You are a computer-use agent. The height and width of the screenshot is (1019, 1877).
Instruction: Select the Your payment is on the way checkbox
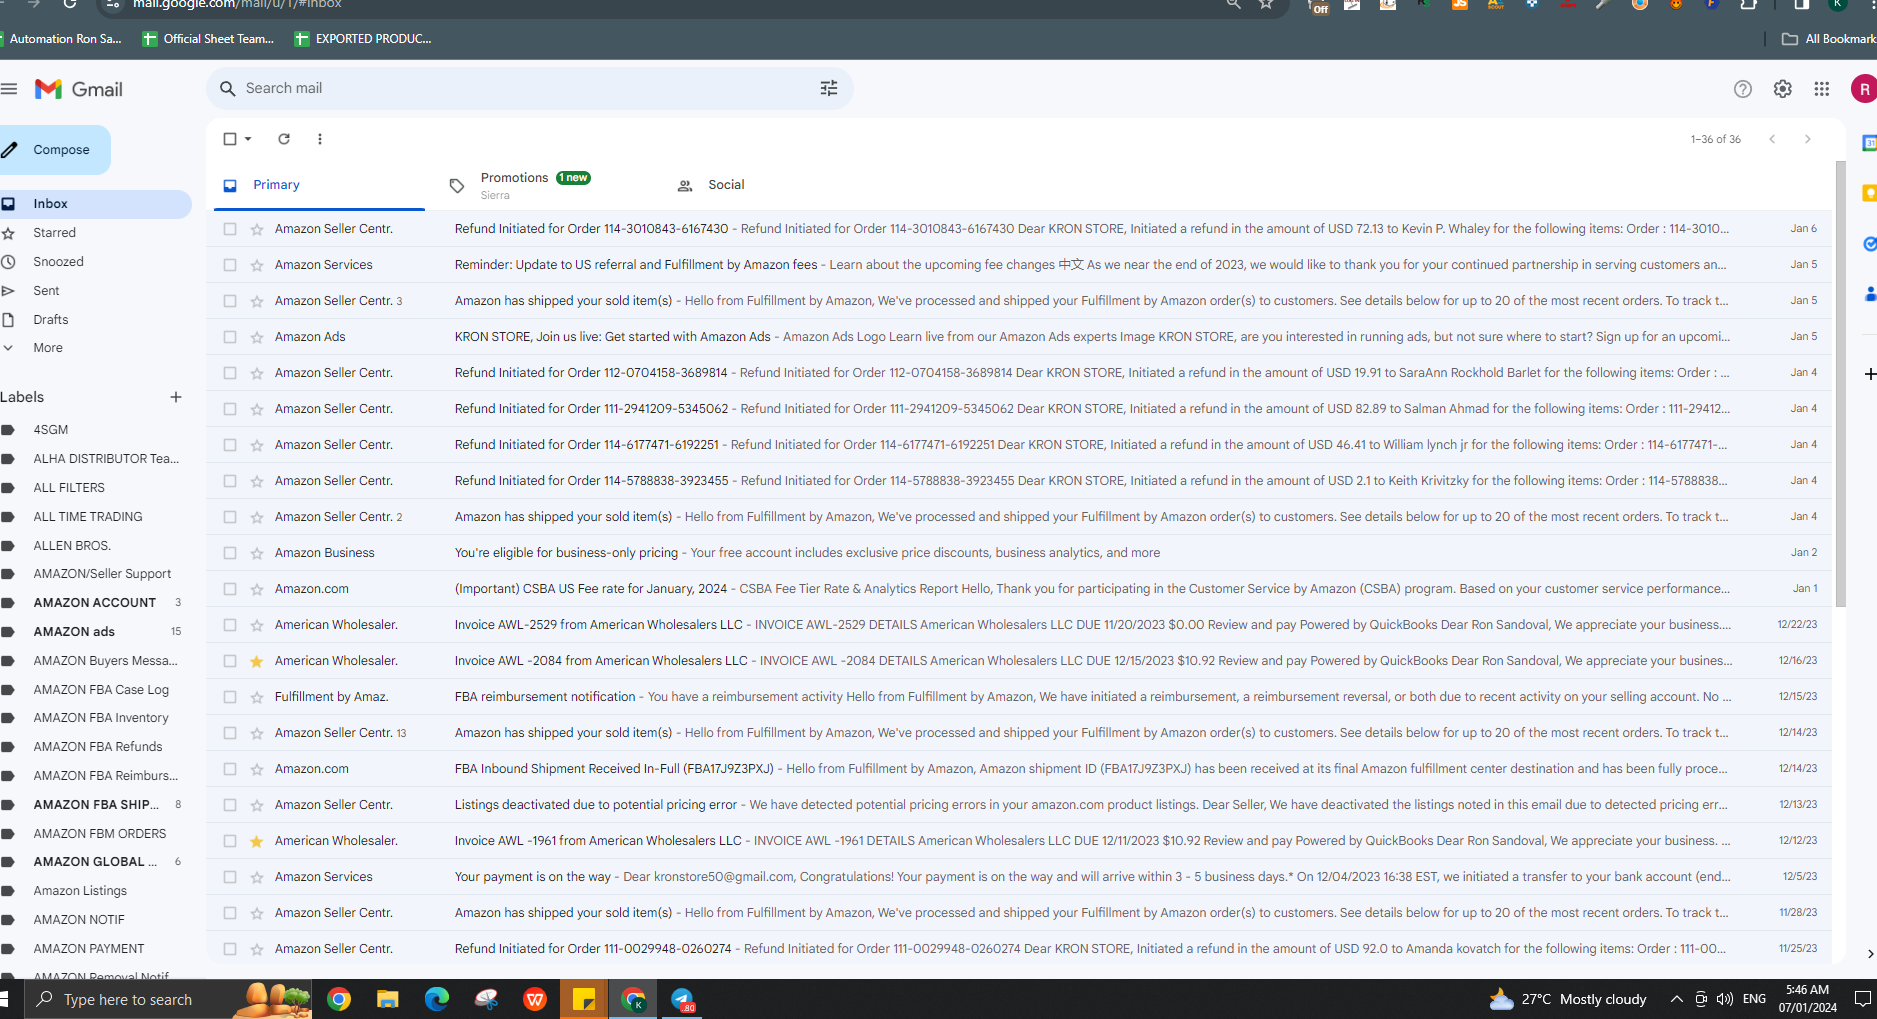[x=230, y=877]
